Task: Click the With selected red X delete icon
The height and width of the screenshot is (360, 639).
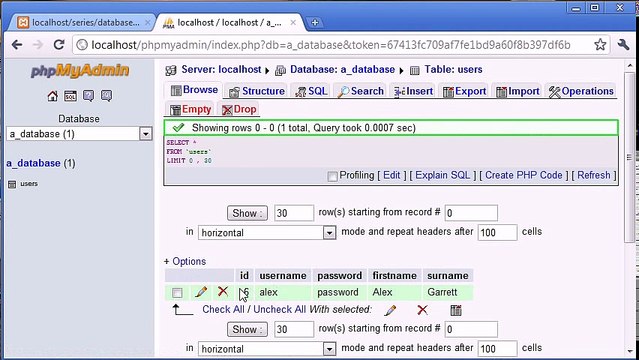Action: (x=423, y=310)
